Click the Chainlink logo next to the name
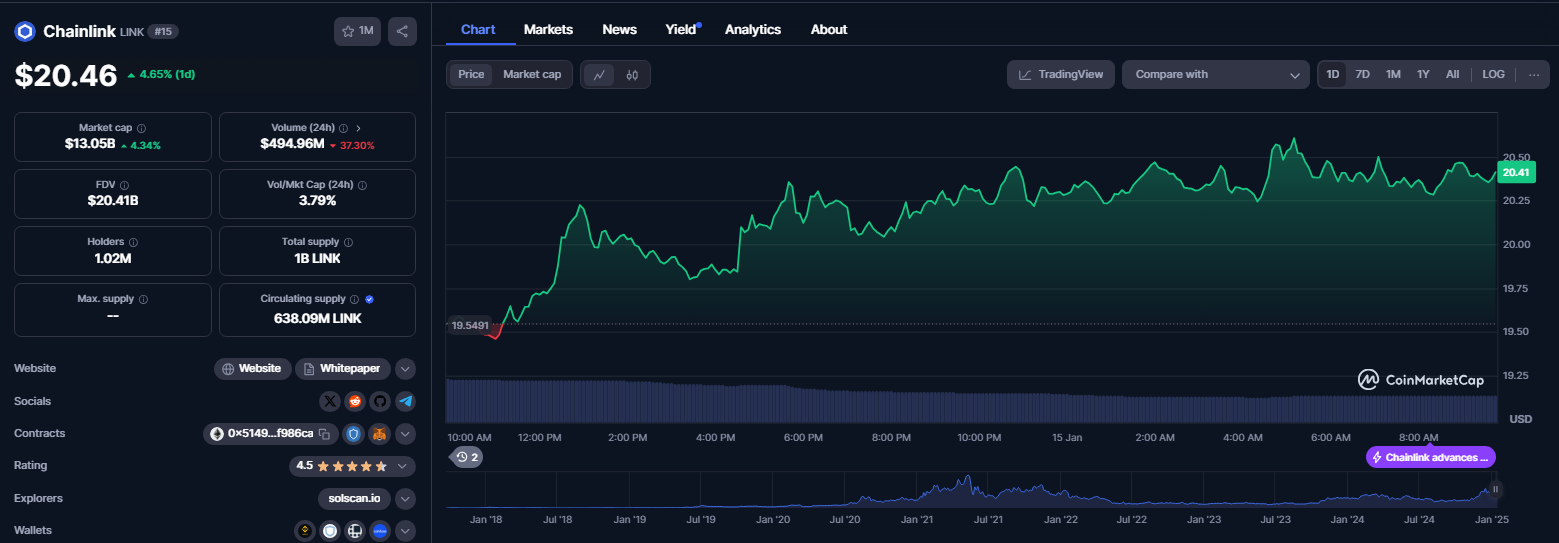1559x543 pixels. click(x=25, y=31)
